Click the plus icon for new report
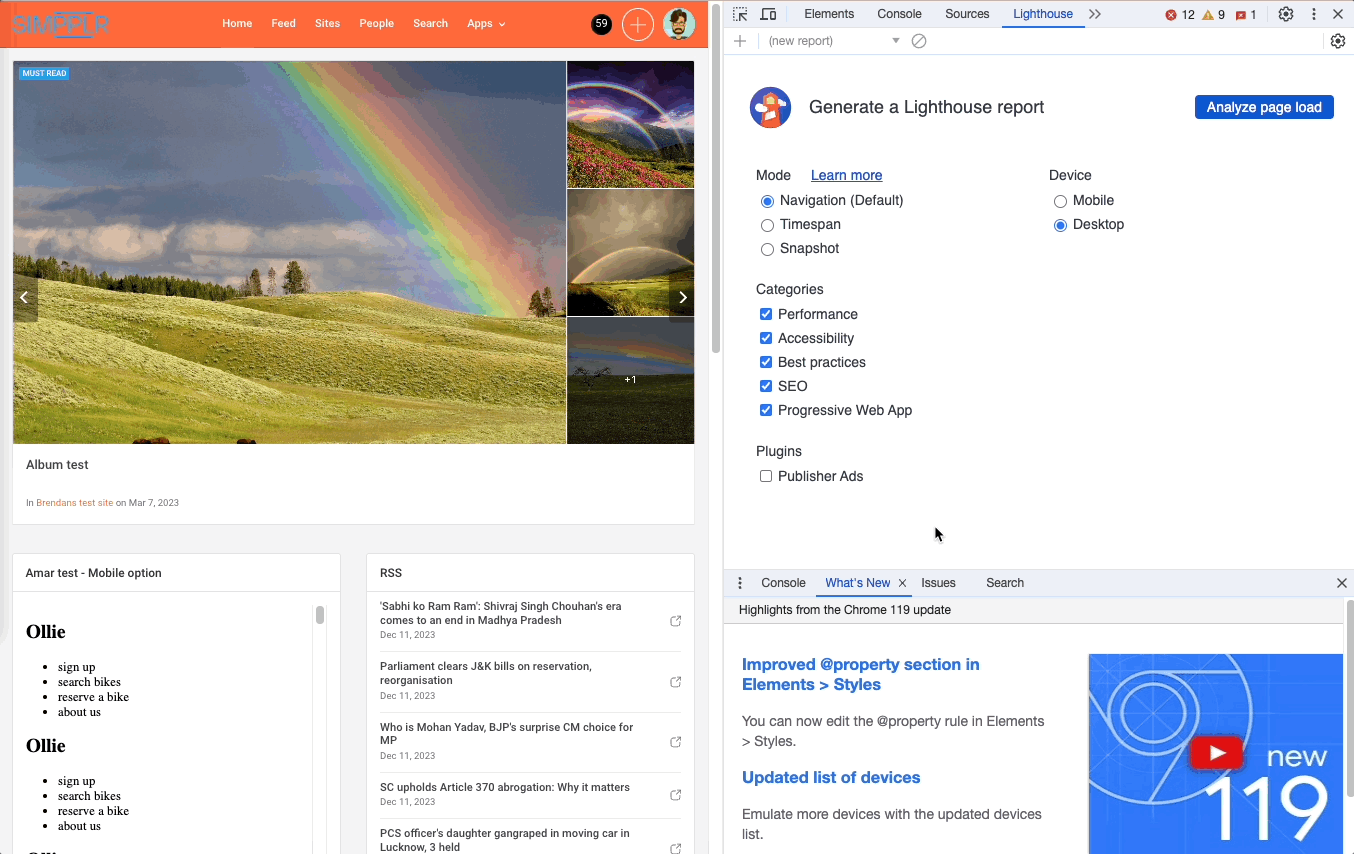The height and width of the screenshot is (854, 1354). tap(740, 41)
